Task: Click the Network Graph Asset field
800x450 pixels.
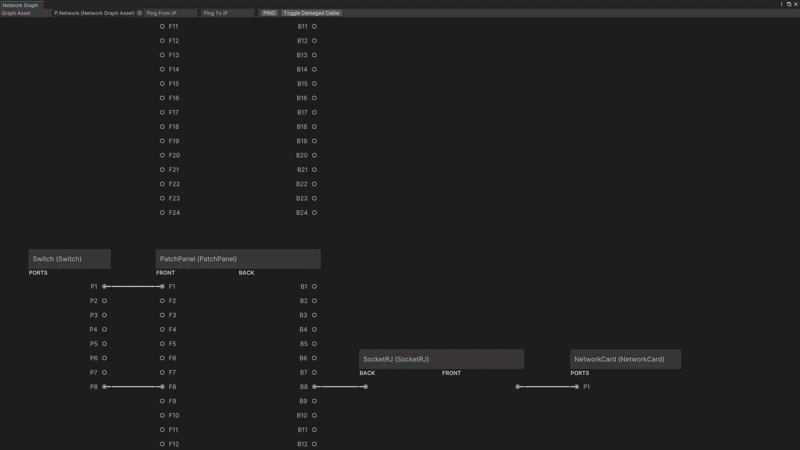Action: 94,13
